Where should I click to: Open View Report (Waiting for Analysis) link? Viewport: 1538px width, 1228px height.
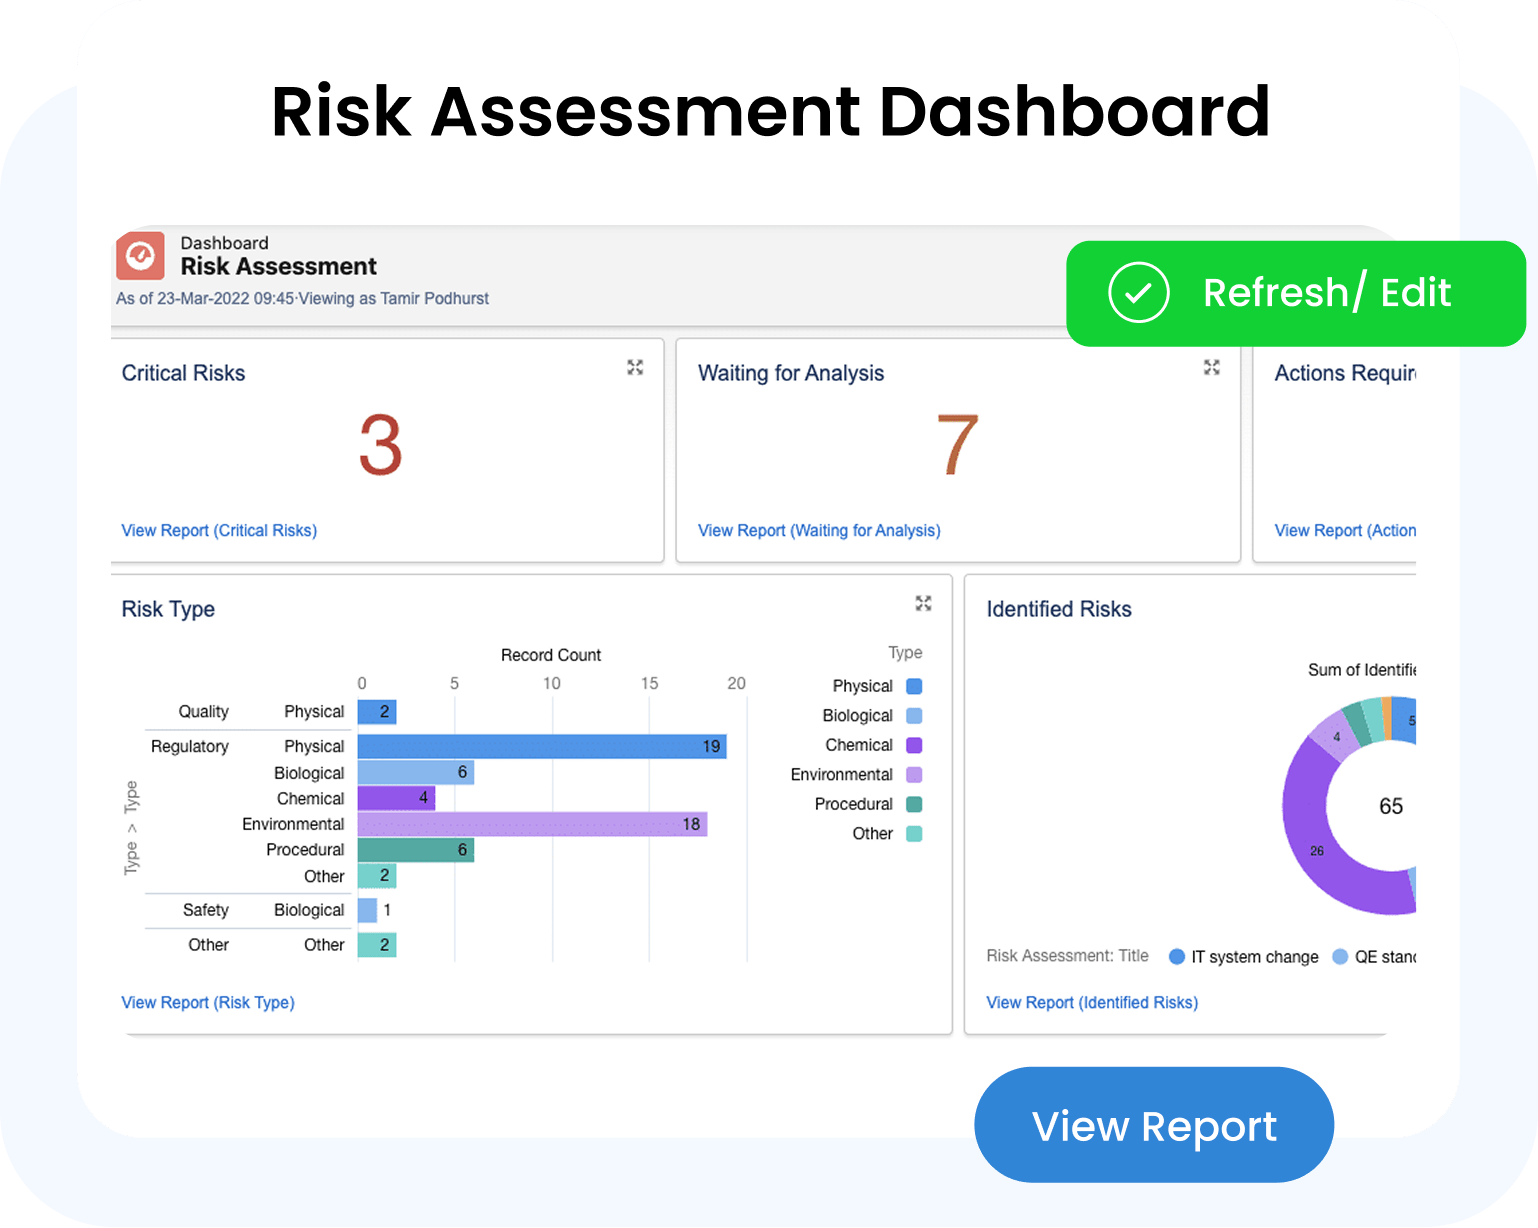tap(819, 530)
